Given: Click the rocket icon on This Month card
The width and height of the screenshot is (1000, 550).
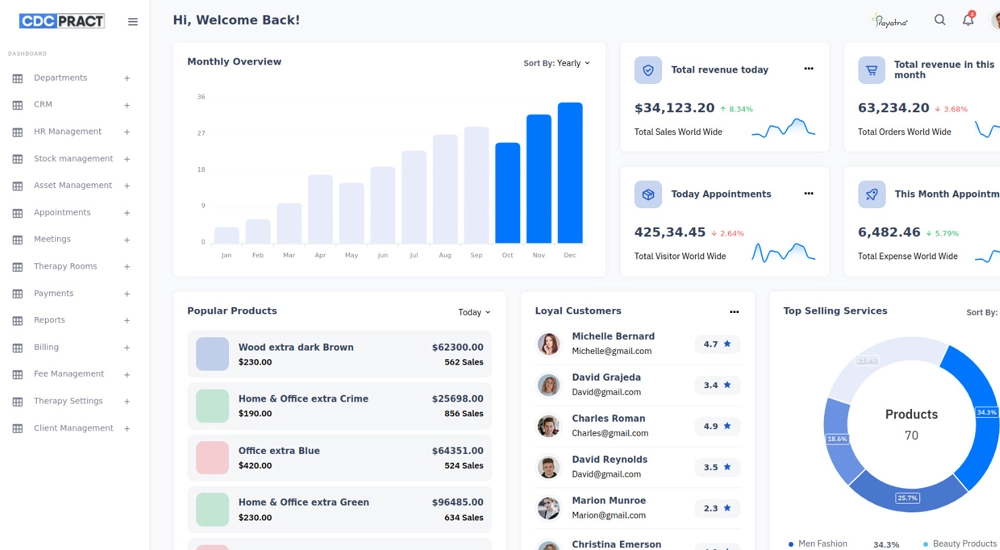Looking at the screenshot, I should [871, 194].
